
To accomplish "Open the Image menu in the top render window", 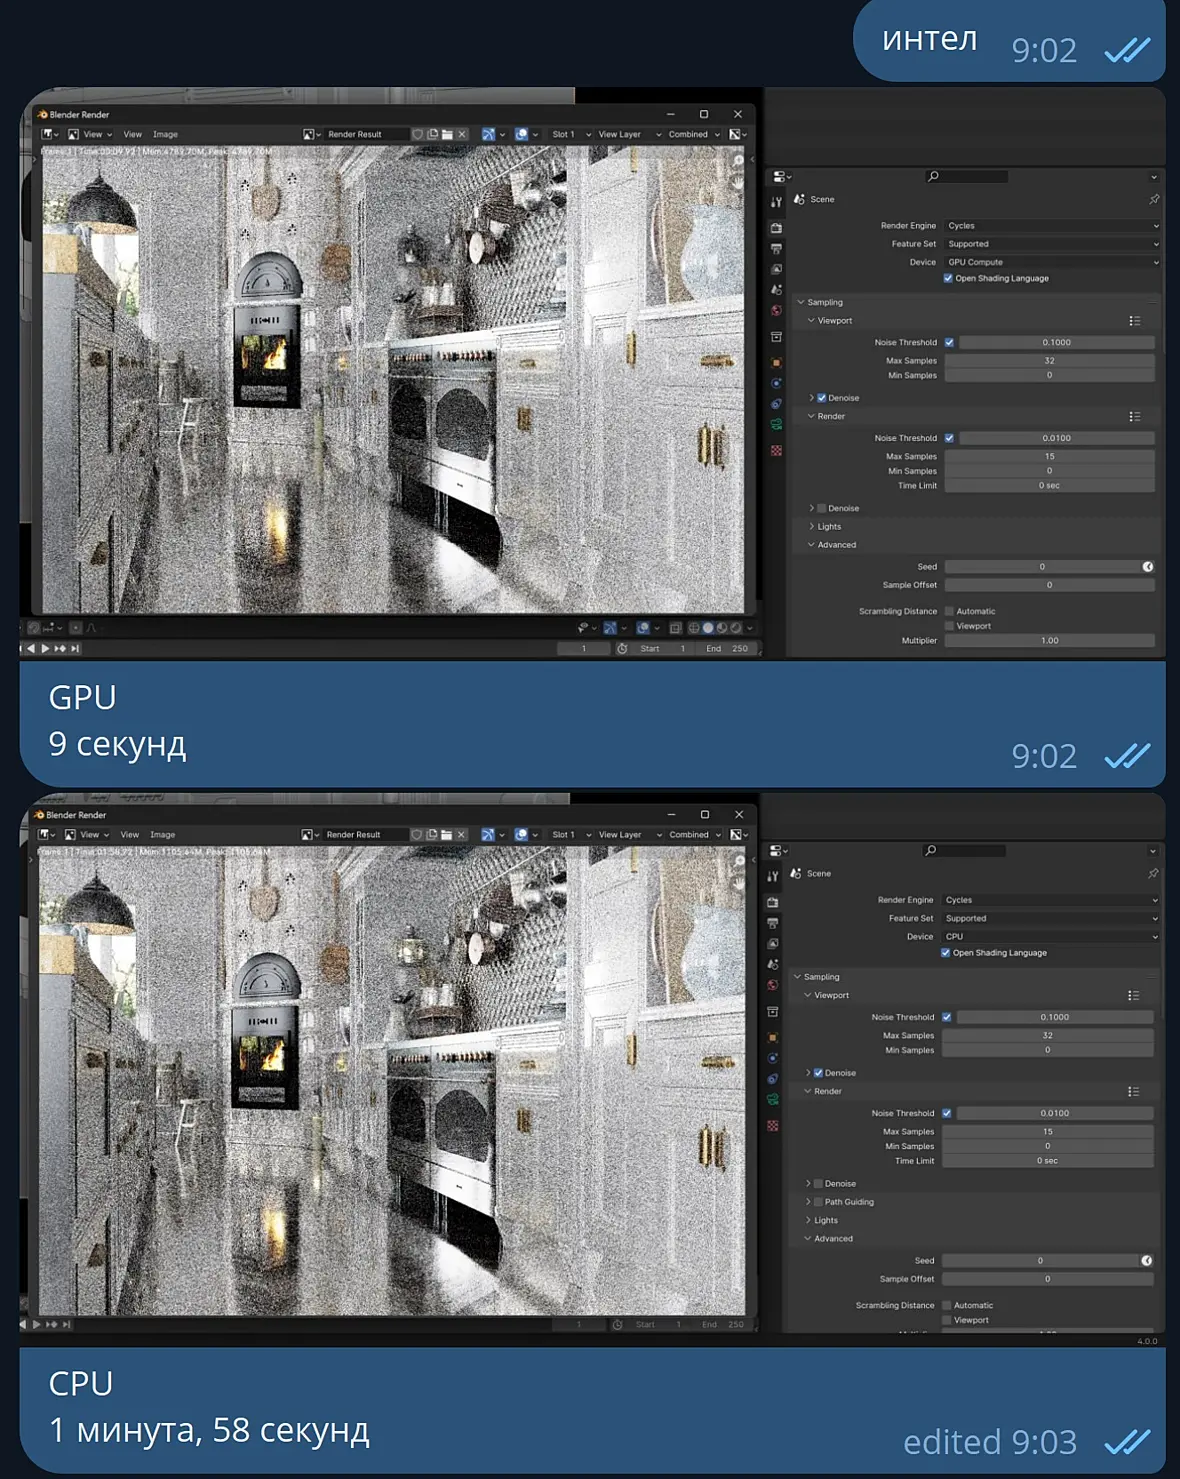I will click(165, 134).
